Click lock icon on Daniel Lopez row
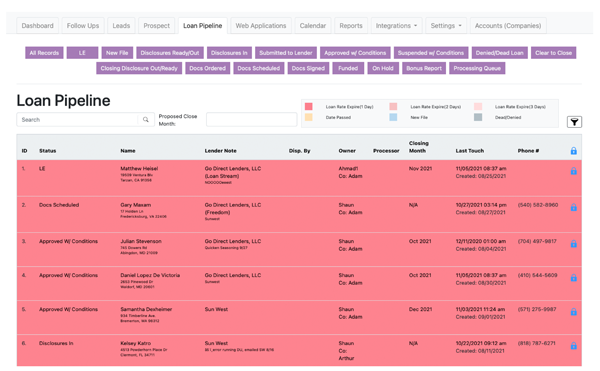The width and height of the screenshot is (600, 371). (x=573, y=278)
